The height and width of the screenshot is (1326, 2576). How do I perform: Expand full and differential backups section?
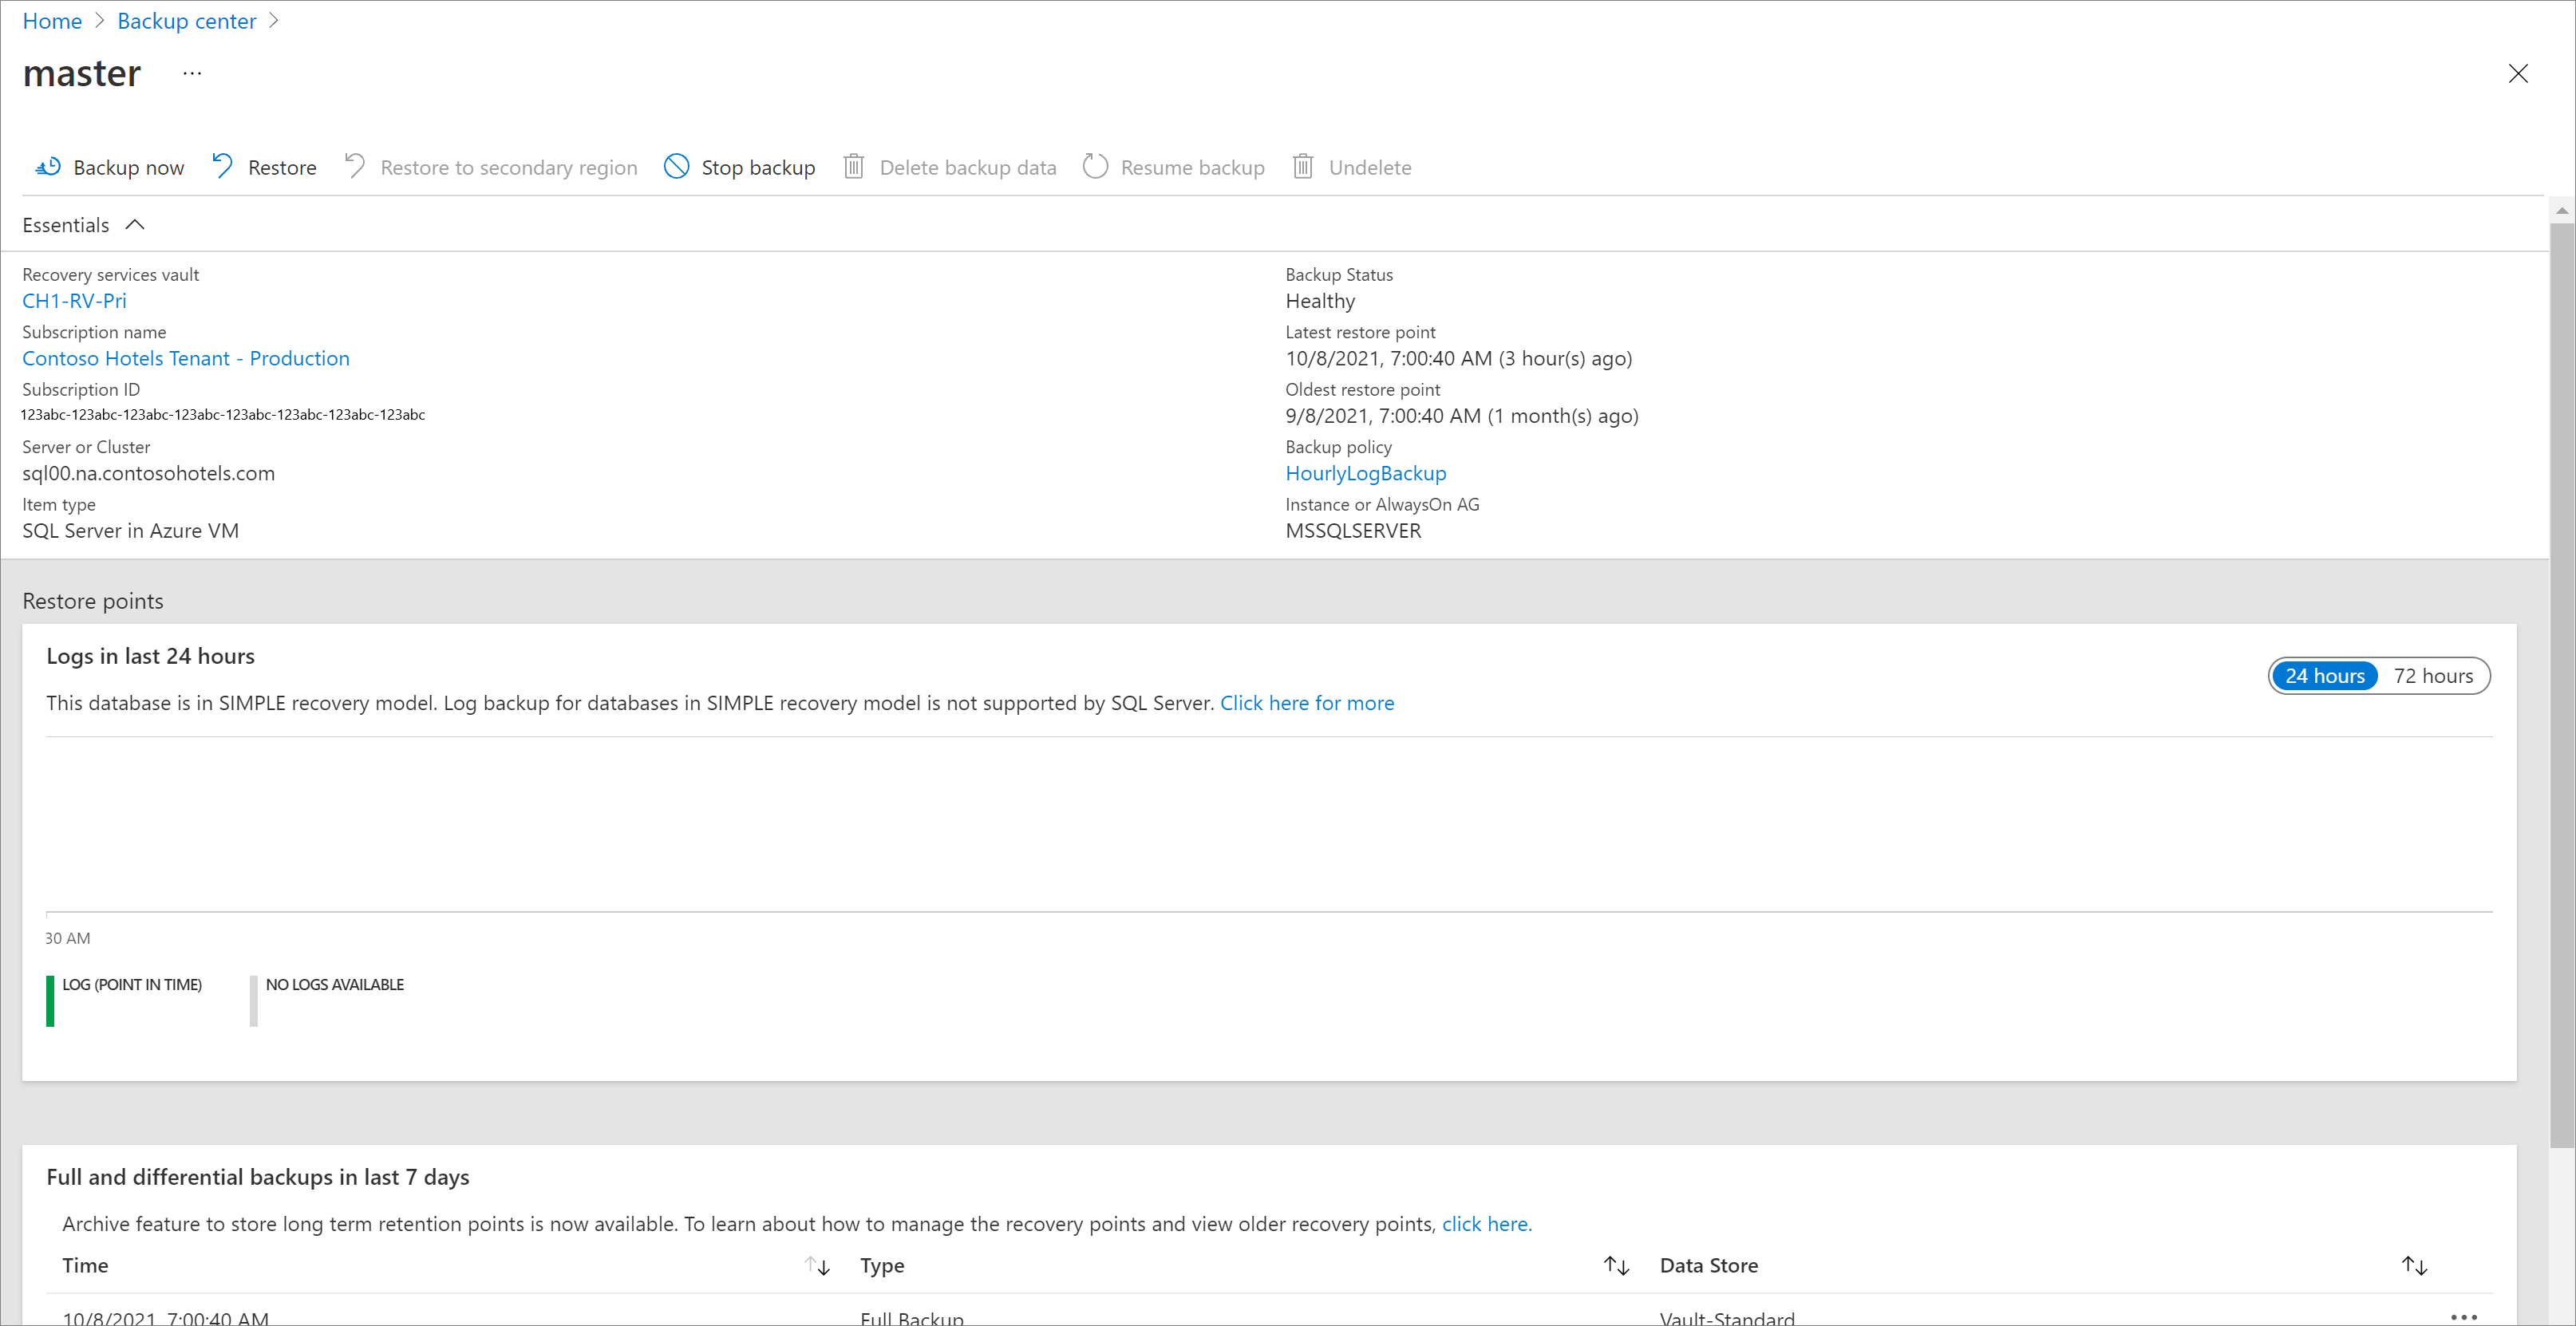point(259,1177)
